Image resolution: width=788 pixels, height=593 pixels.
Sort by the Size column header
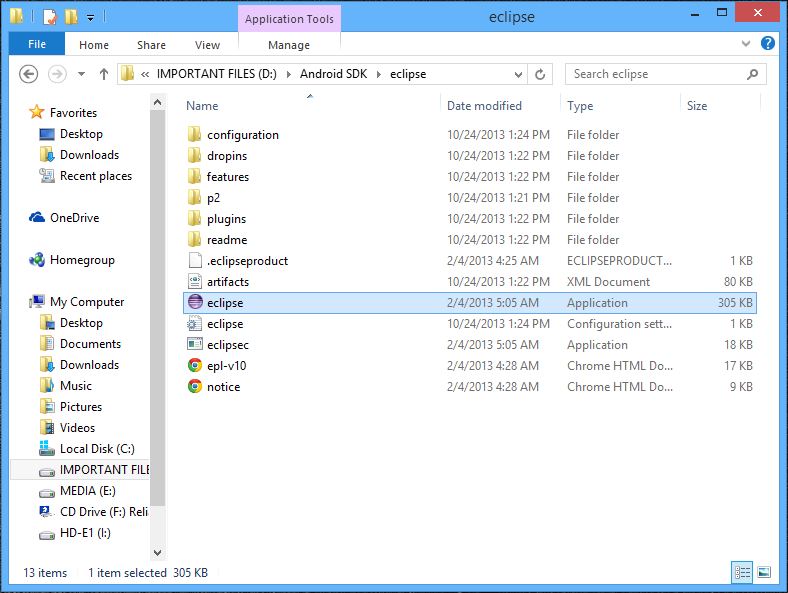tap(697, 106)
